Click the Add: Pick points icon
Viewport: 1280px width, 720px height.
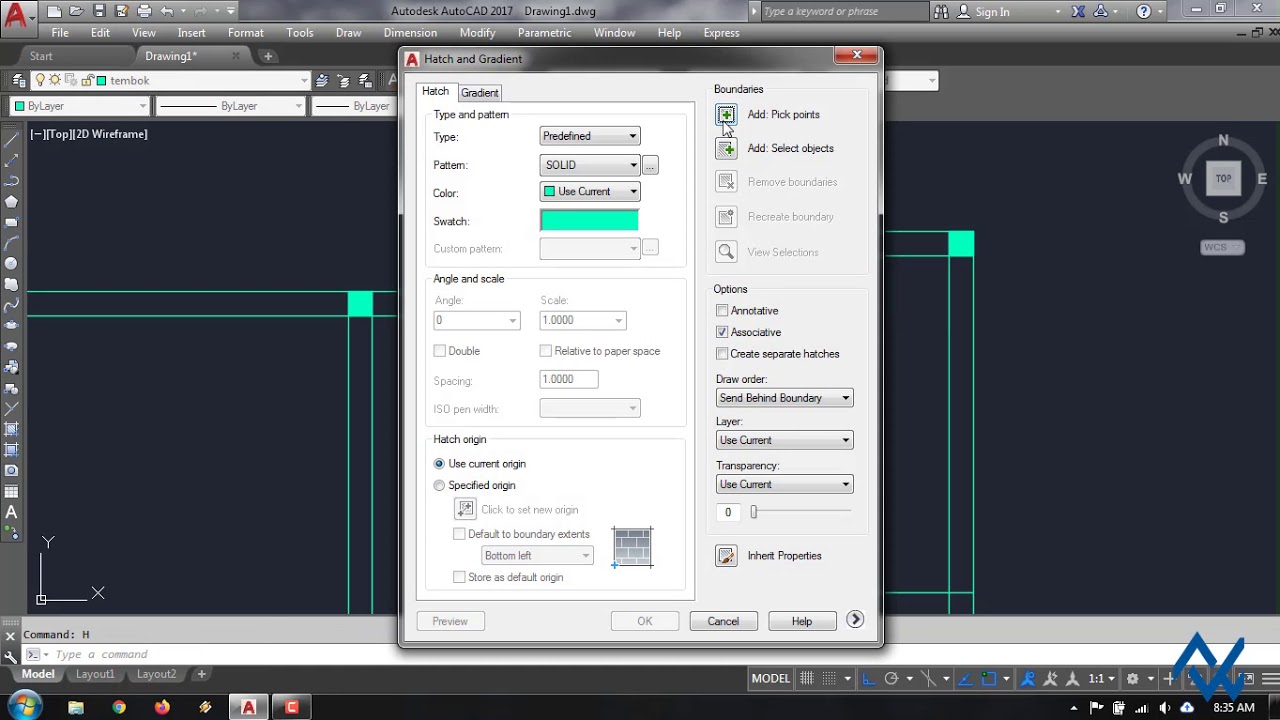click(x=726, y=115)
